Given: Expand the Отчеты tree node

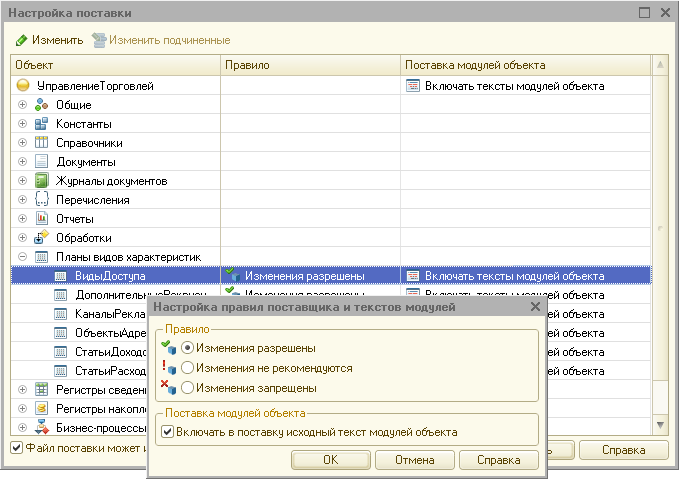Looking at the screenshot, I should coord(23,219).
